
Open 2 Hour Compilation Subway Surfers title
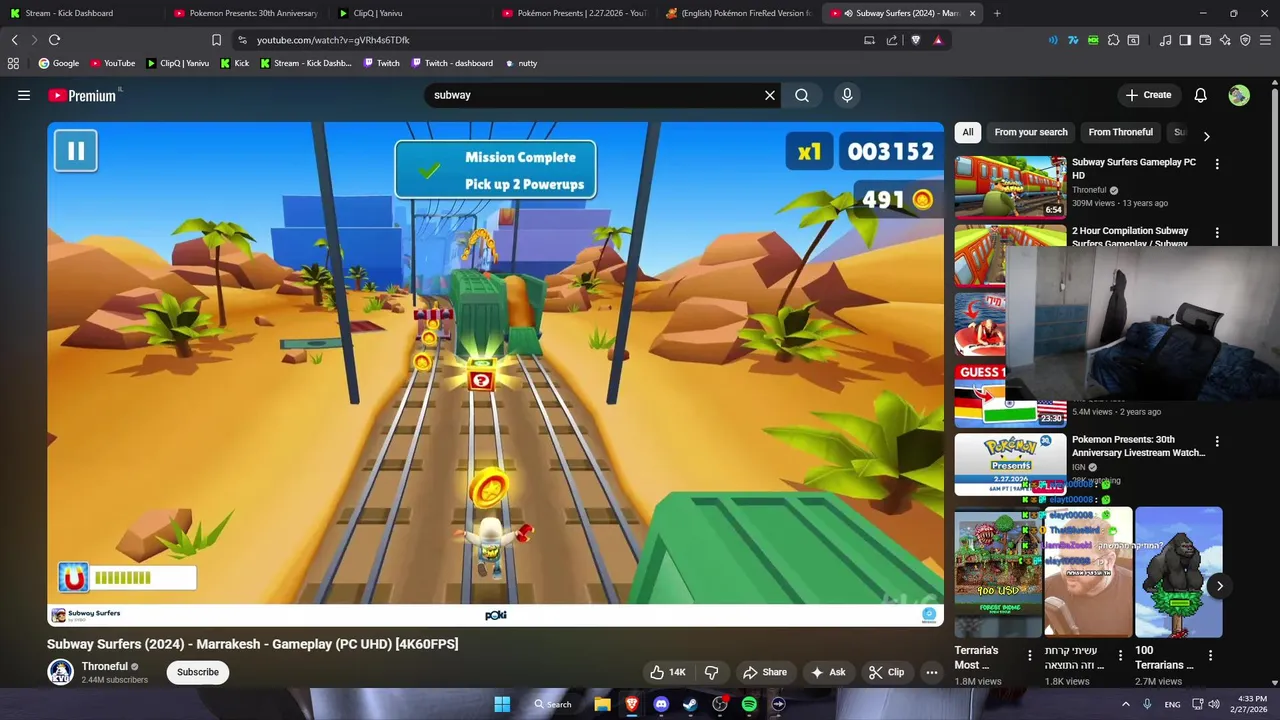tap(1130, 237)
